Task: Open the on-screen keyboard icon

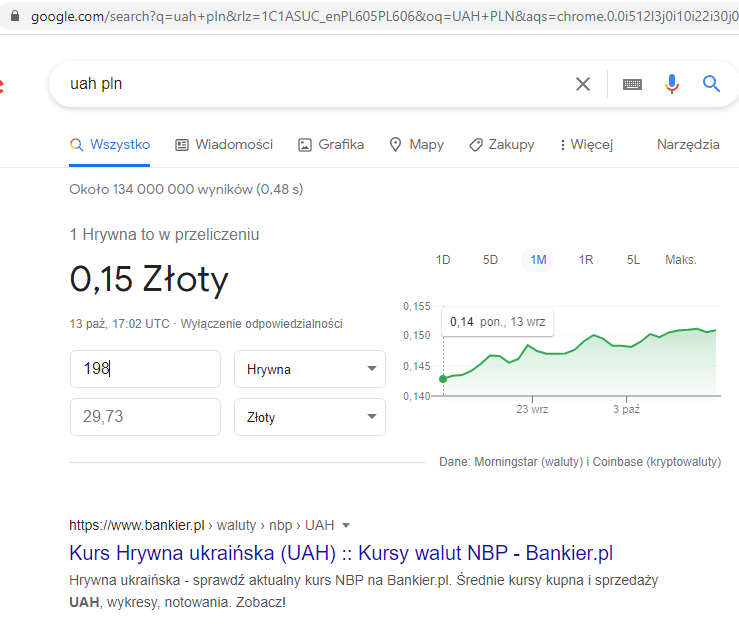Action: (x=632, y=84)
